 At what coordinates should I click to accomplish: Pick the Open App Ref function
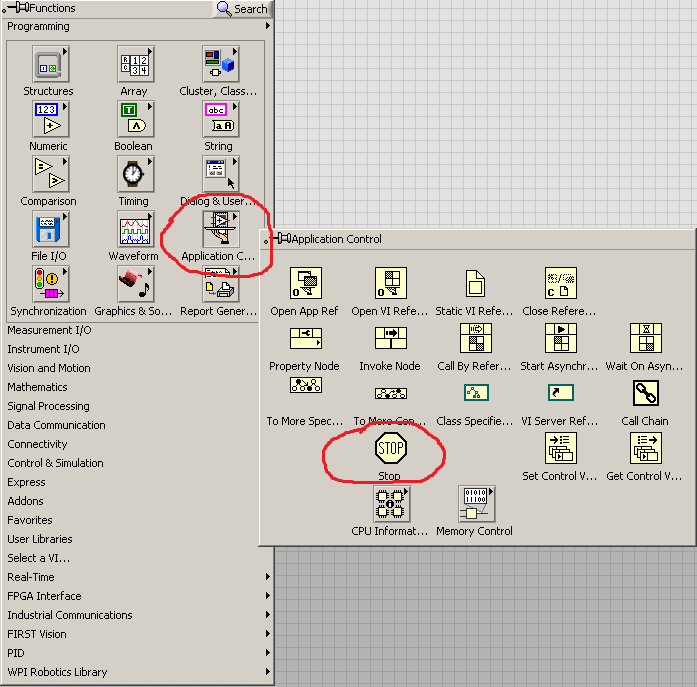305,284
